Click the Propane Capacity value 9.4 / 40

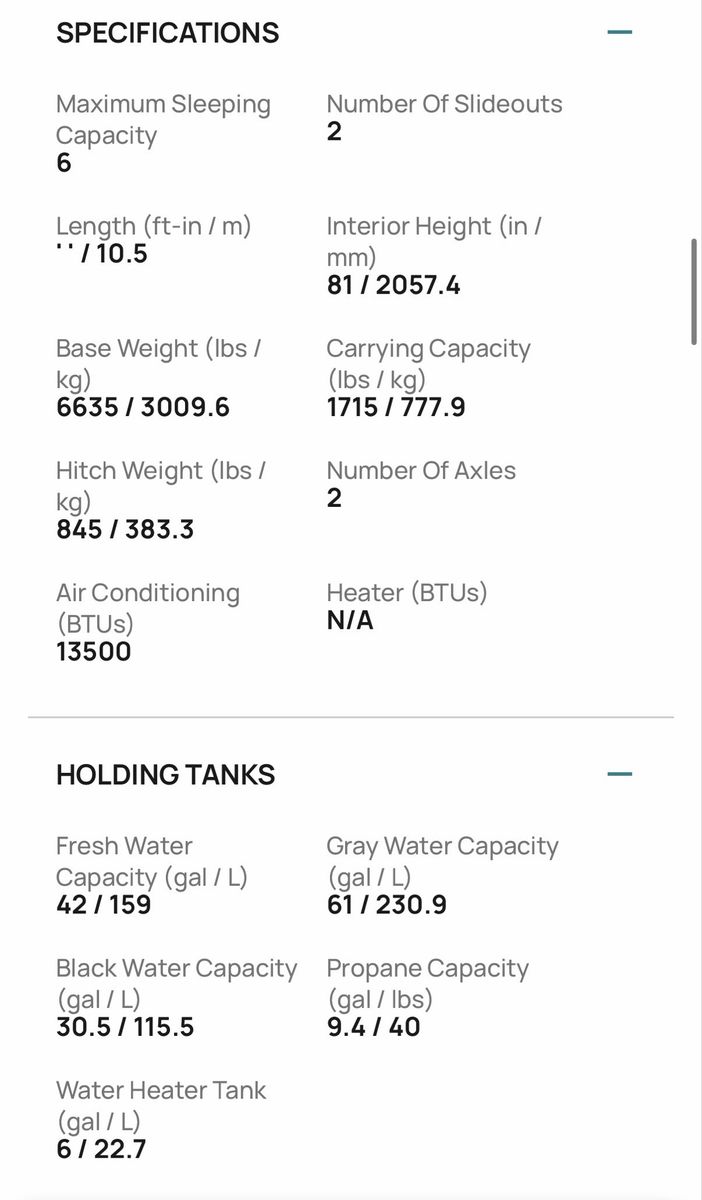(x=374, y=1027)
